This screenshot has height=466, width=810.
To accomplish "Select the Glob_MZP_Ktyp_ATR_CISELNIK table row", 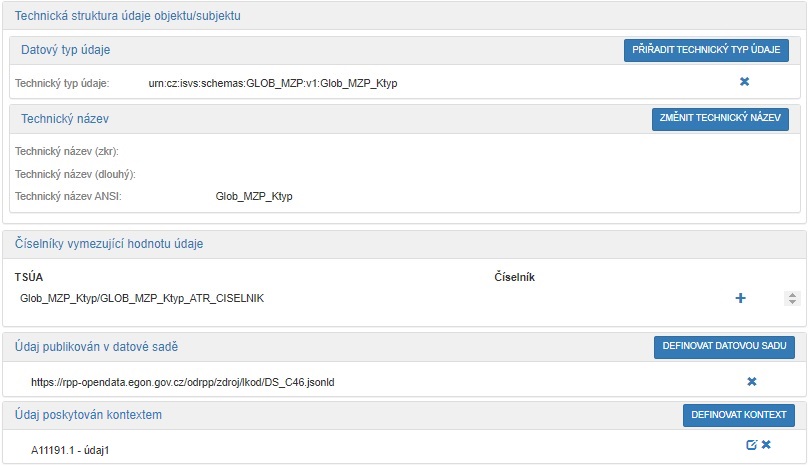I will (x=142, y=298).
